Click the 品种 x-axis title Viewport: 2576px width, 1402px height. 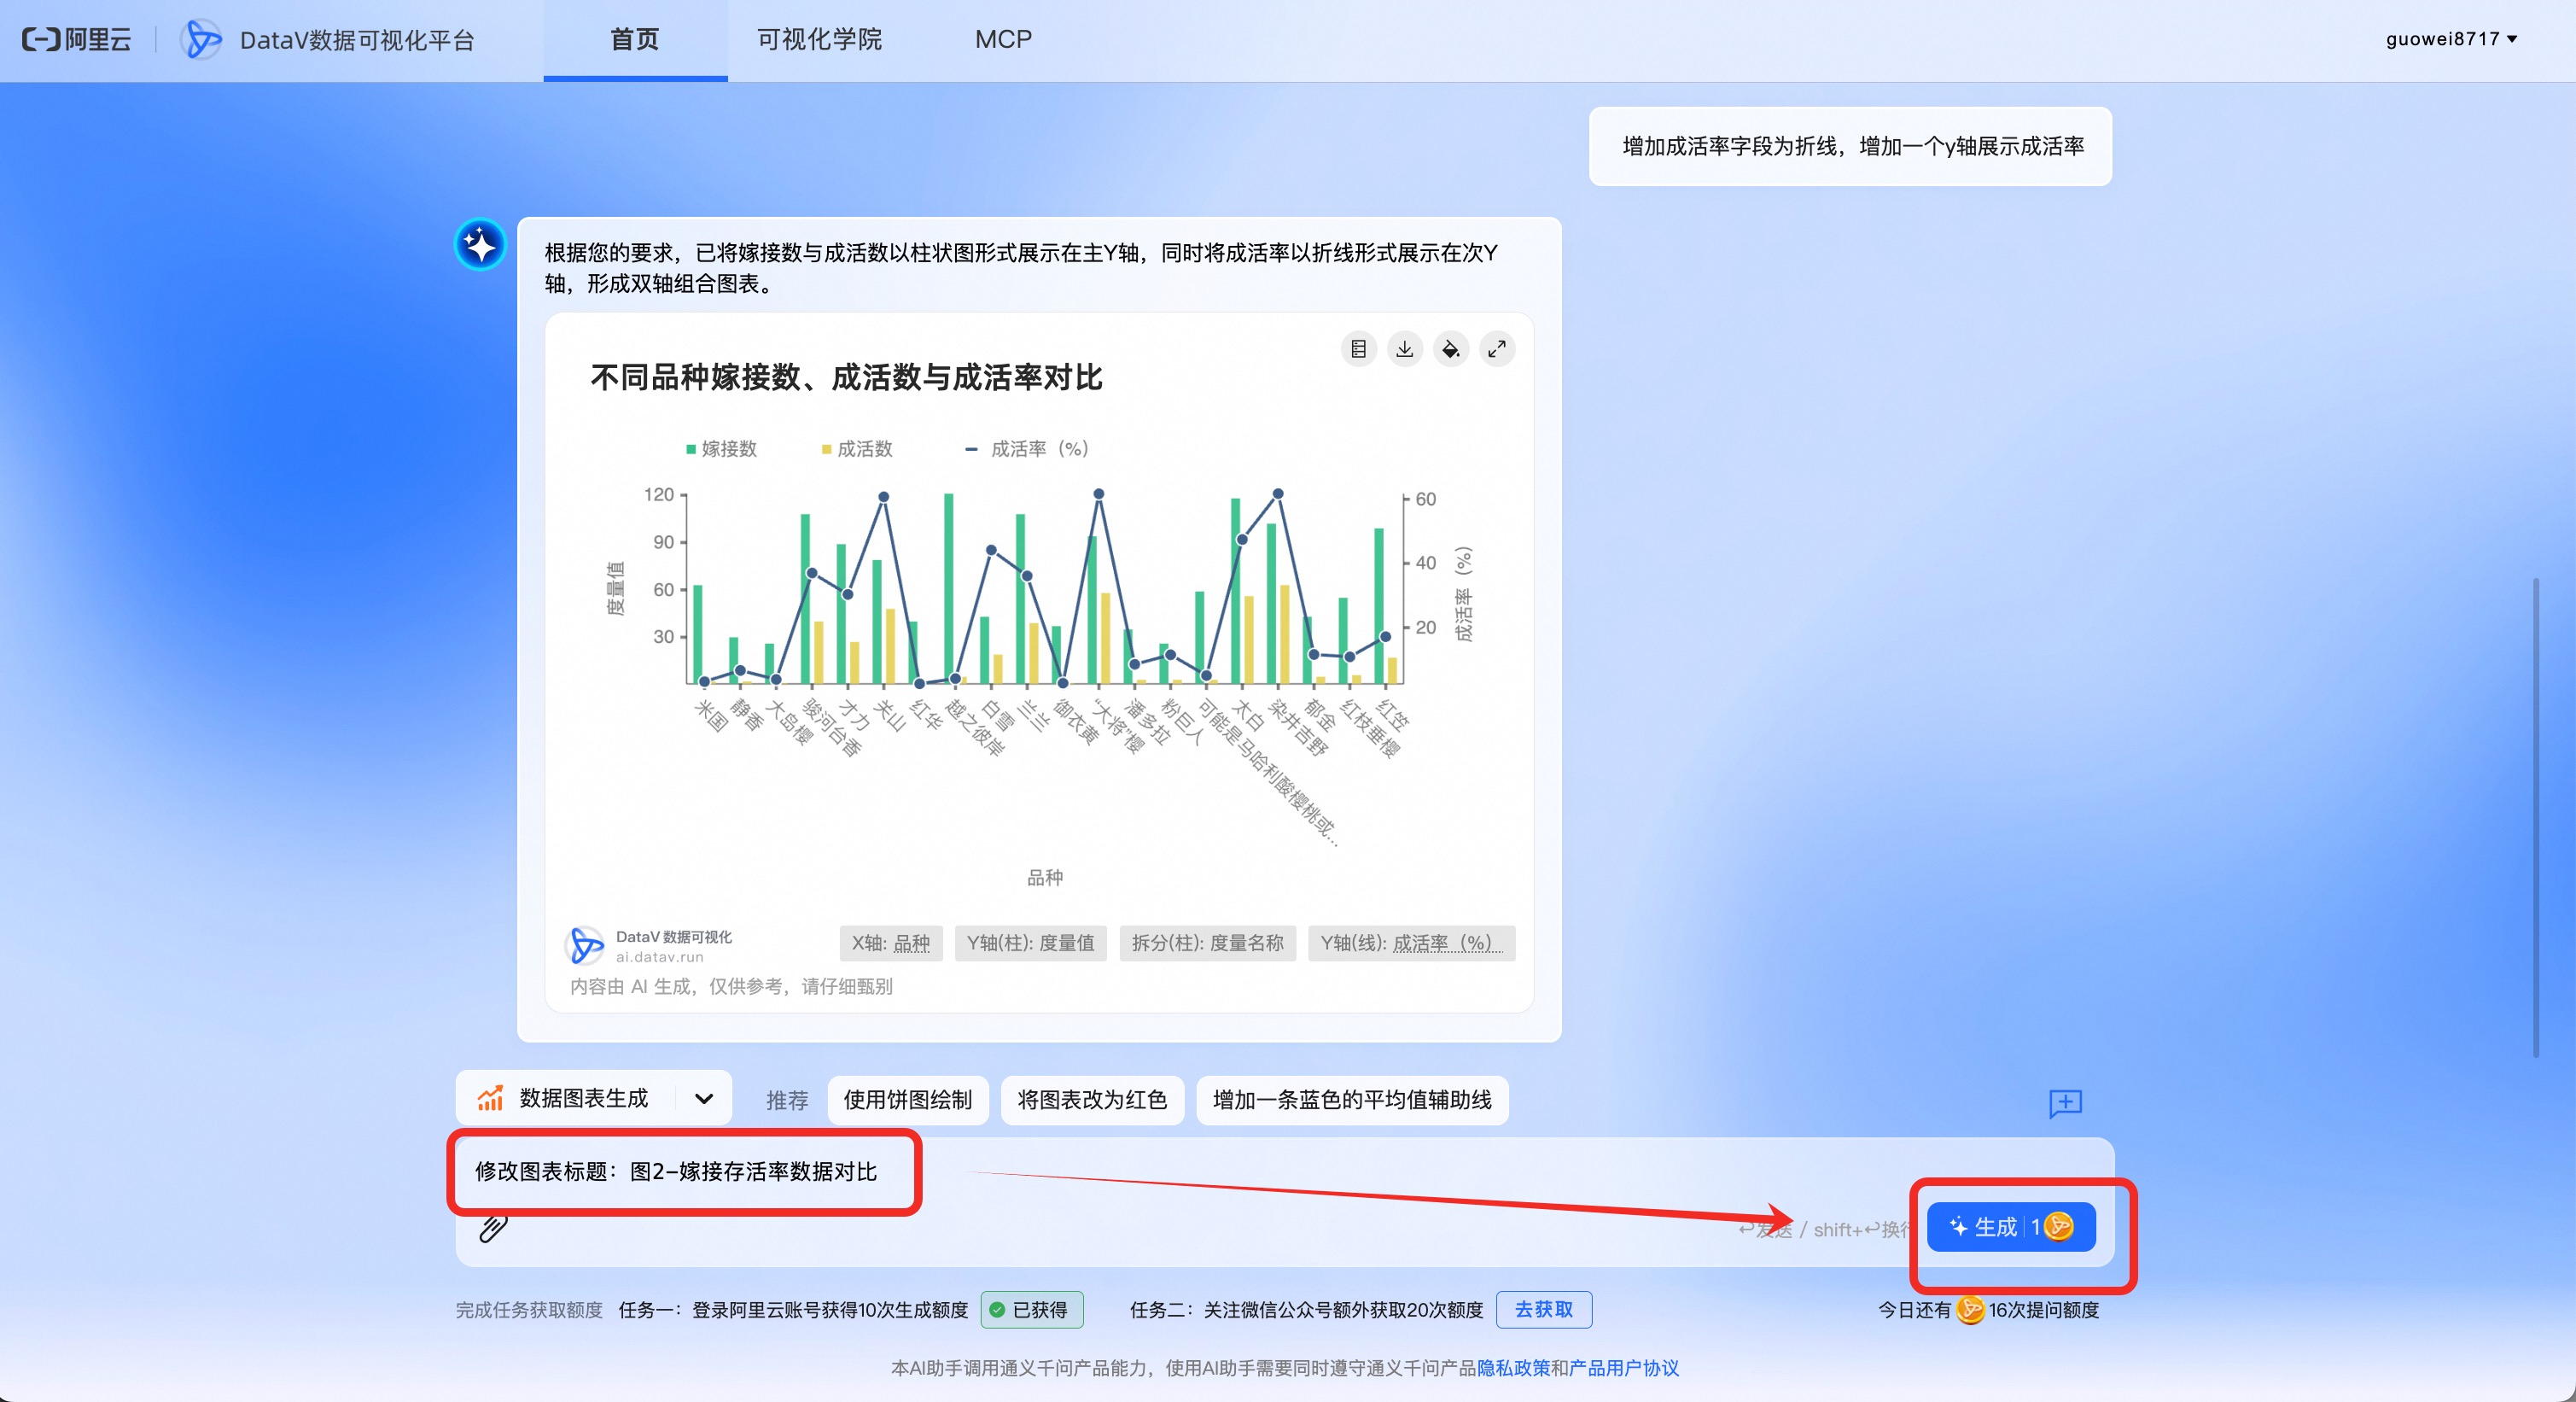[x=1045, y=877]
